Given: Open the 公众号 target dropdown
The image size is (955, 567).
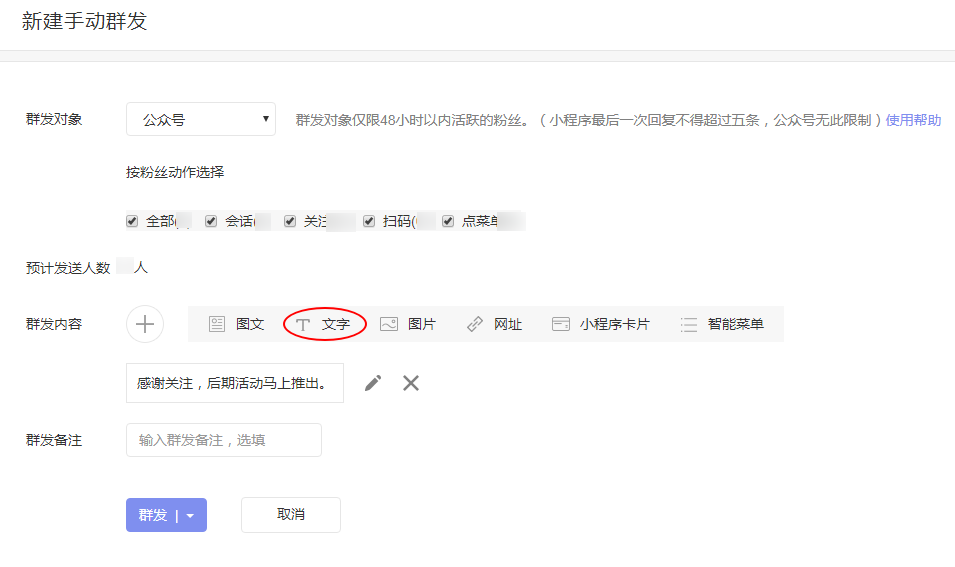Looking at the screenshot, I should pos(201,119).
